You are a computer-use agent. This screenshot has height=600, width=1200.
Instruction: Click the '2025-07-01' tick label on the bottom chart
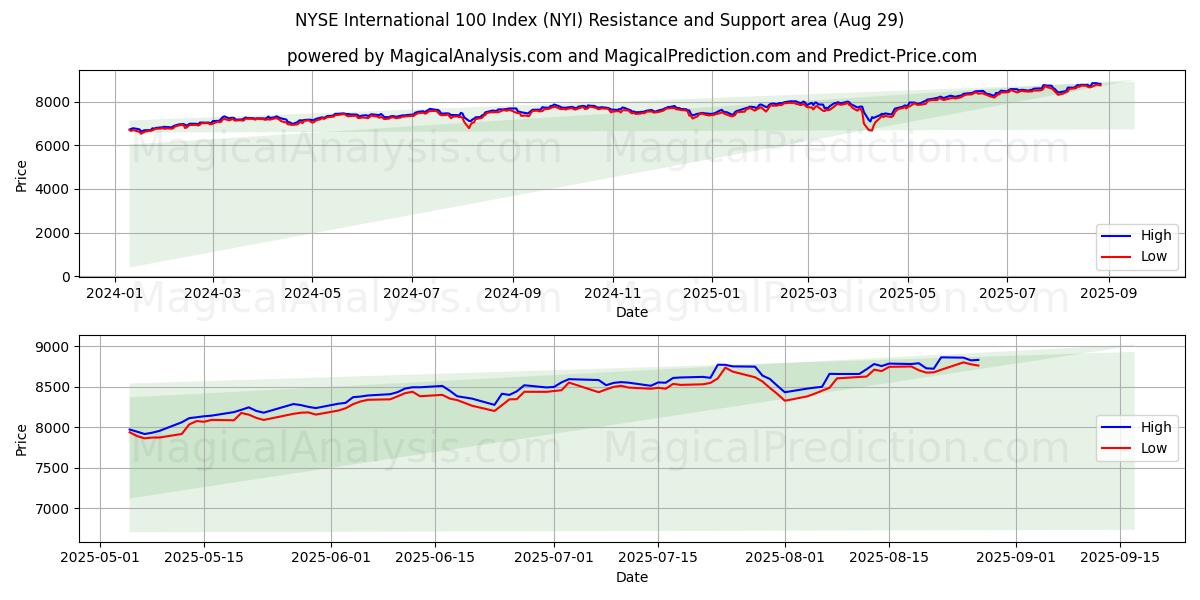point(554,559)
